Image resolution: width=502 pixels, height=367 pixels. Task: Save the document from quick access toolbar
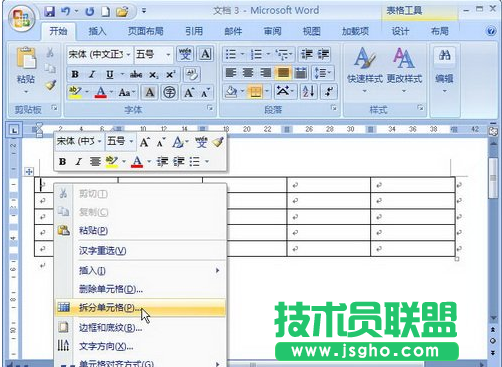49,12
